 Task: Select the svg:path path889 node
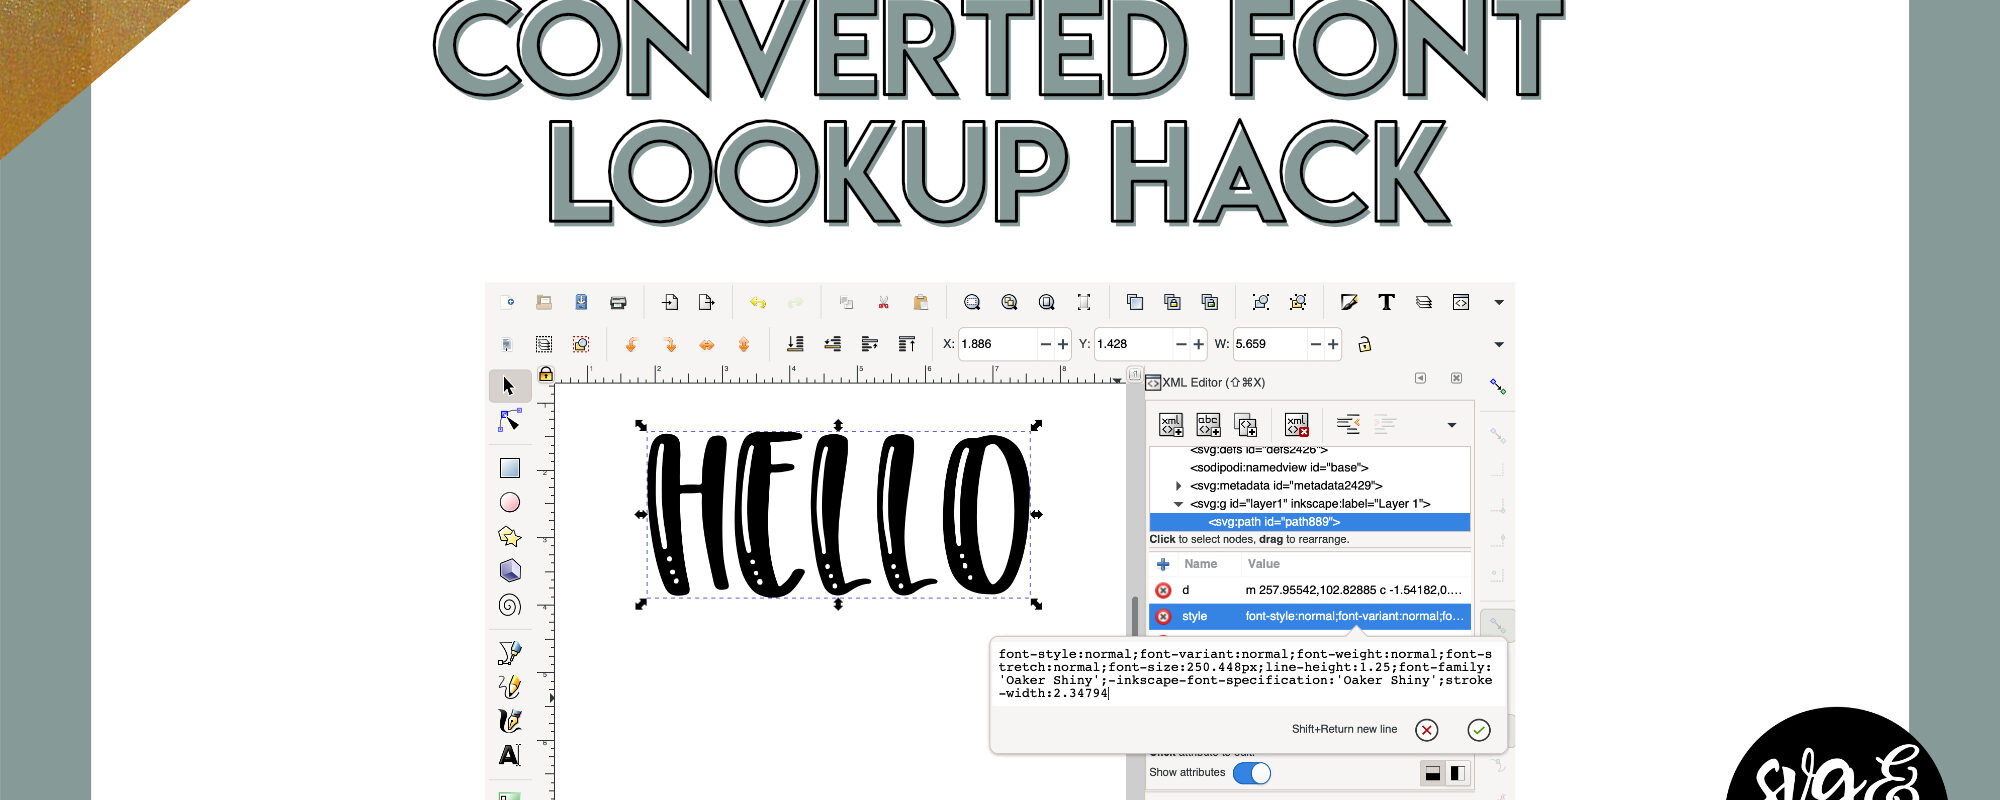coord(1310,522)
